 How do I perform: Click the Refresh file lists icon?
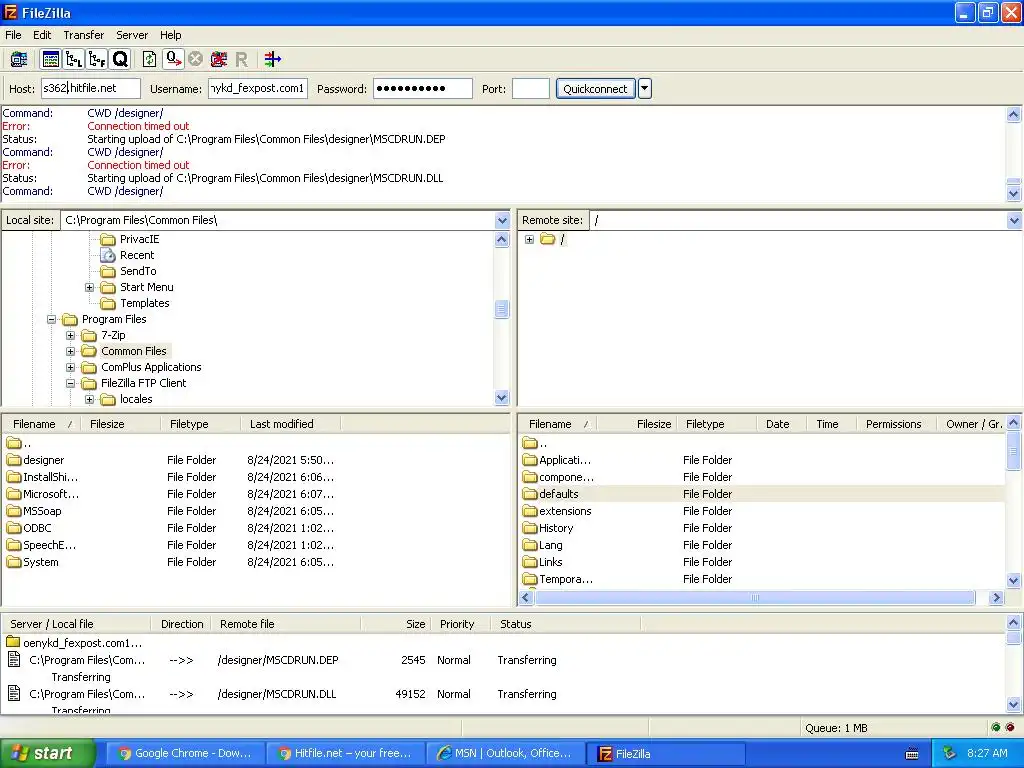[x=149, y=59]
